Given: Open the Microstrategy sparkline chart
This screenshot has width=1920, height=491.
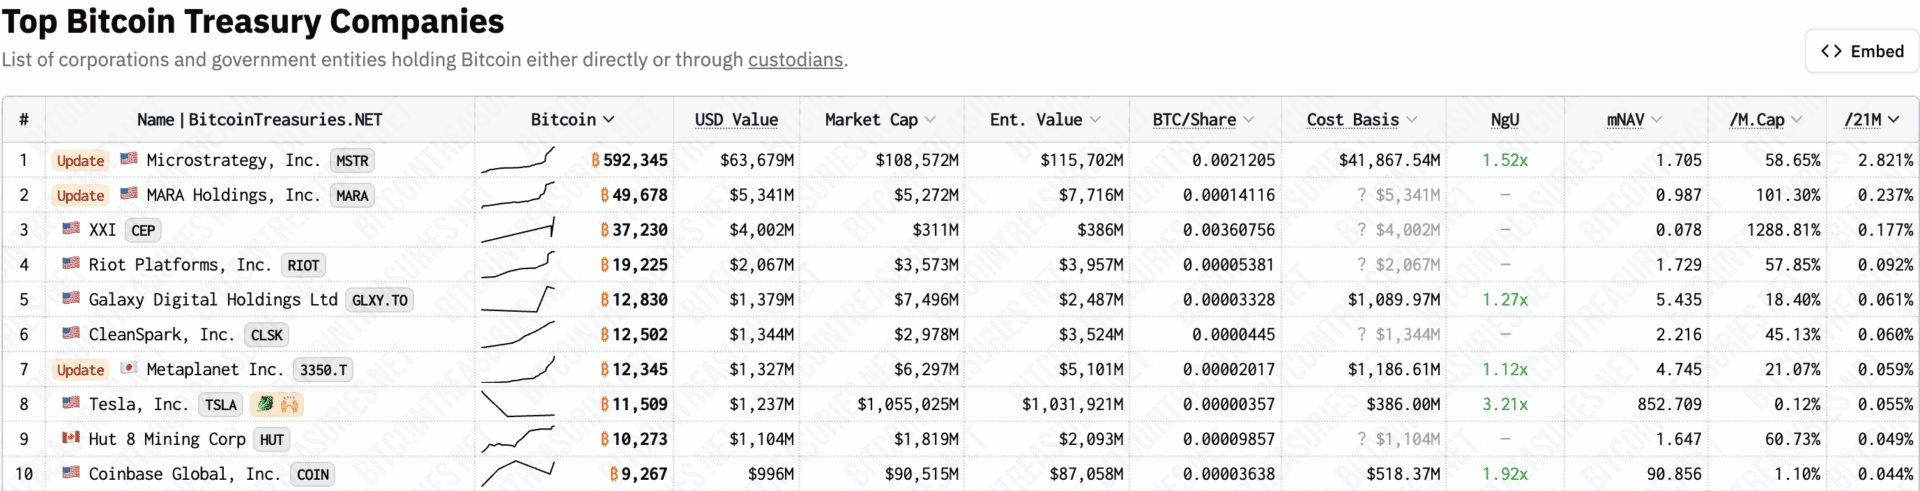Looking at the screenshot, I should click(x=517, y=160).
